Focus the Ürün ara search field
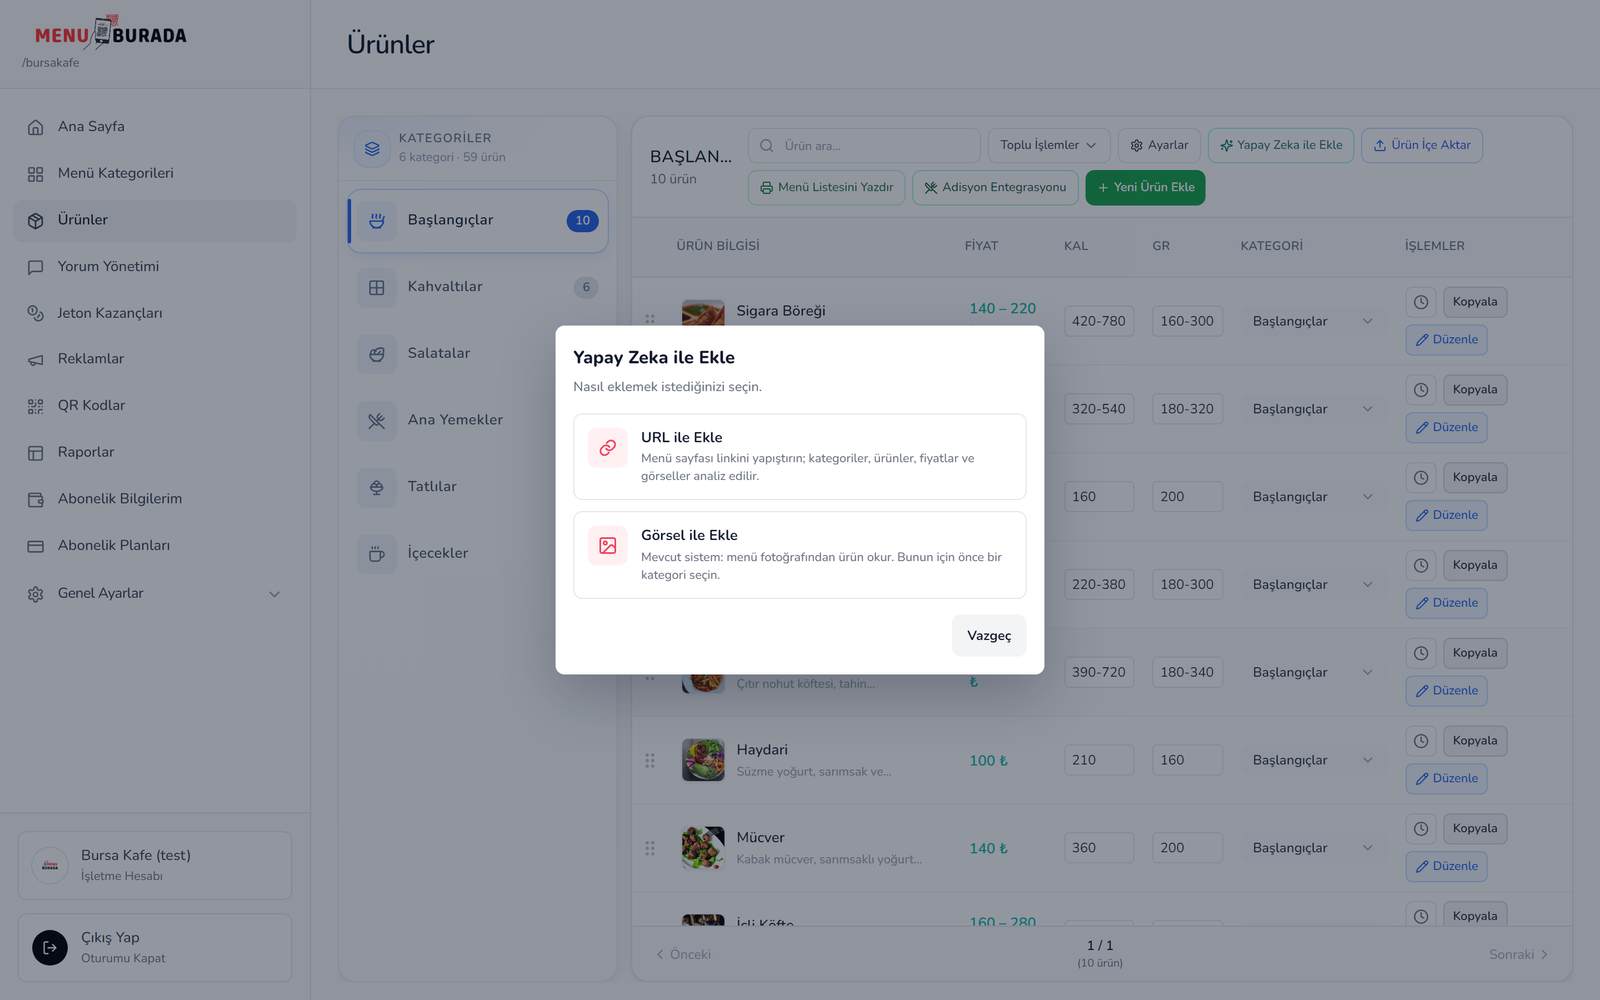This screenshot has width=1600, height=1000. pyautogui.click(x=864, y=146)
